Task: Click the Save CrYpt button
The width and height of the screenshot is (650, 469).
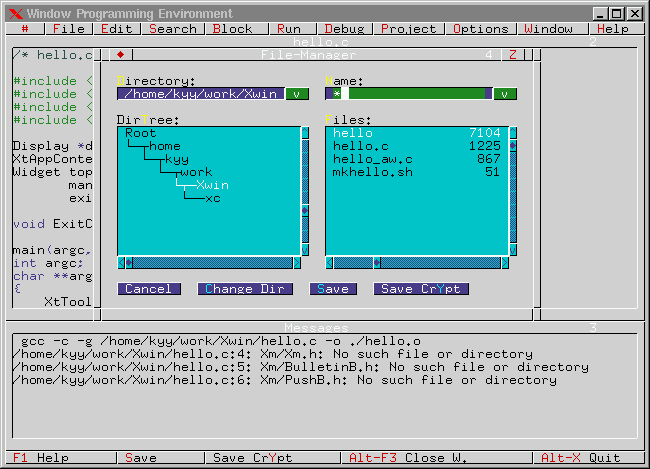Action: click(x=421, y=289)
